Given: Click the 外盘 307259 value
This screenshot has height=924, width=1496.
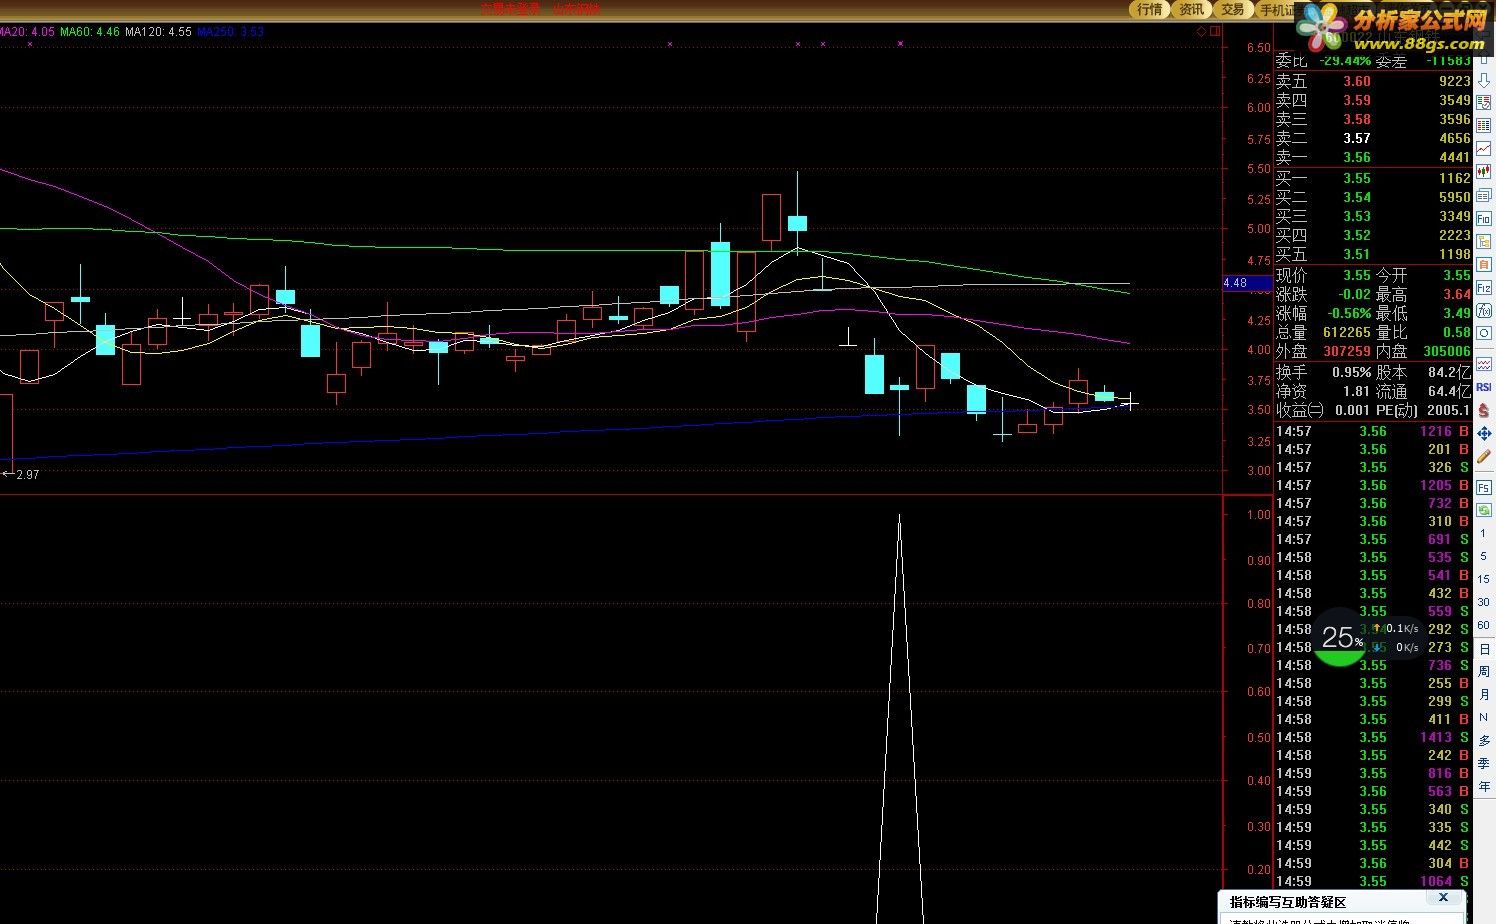Looking at the screenshot, I should pyautogui.click(x=1346, y=351).
